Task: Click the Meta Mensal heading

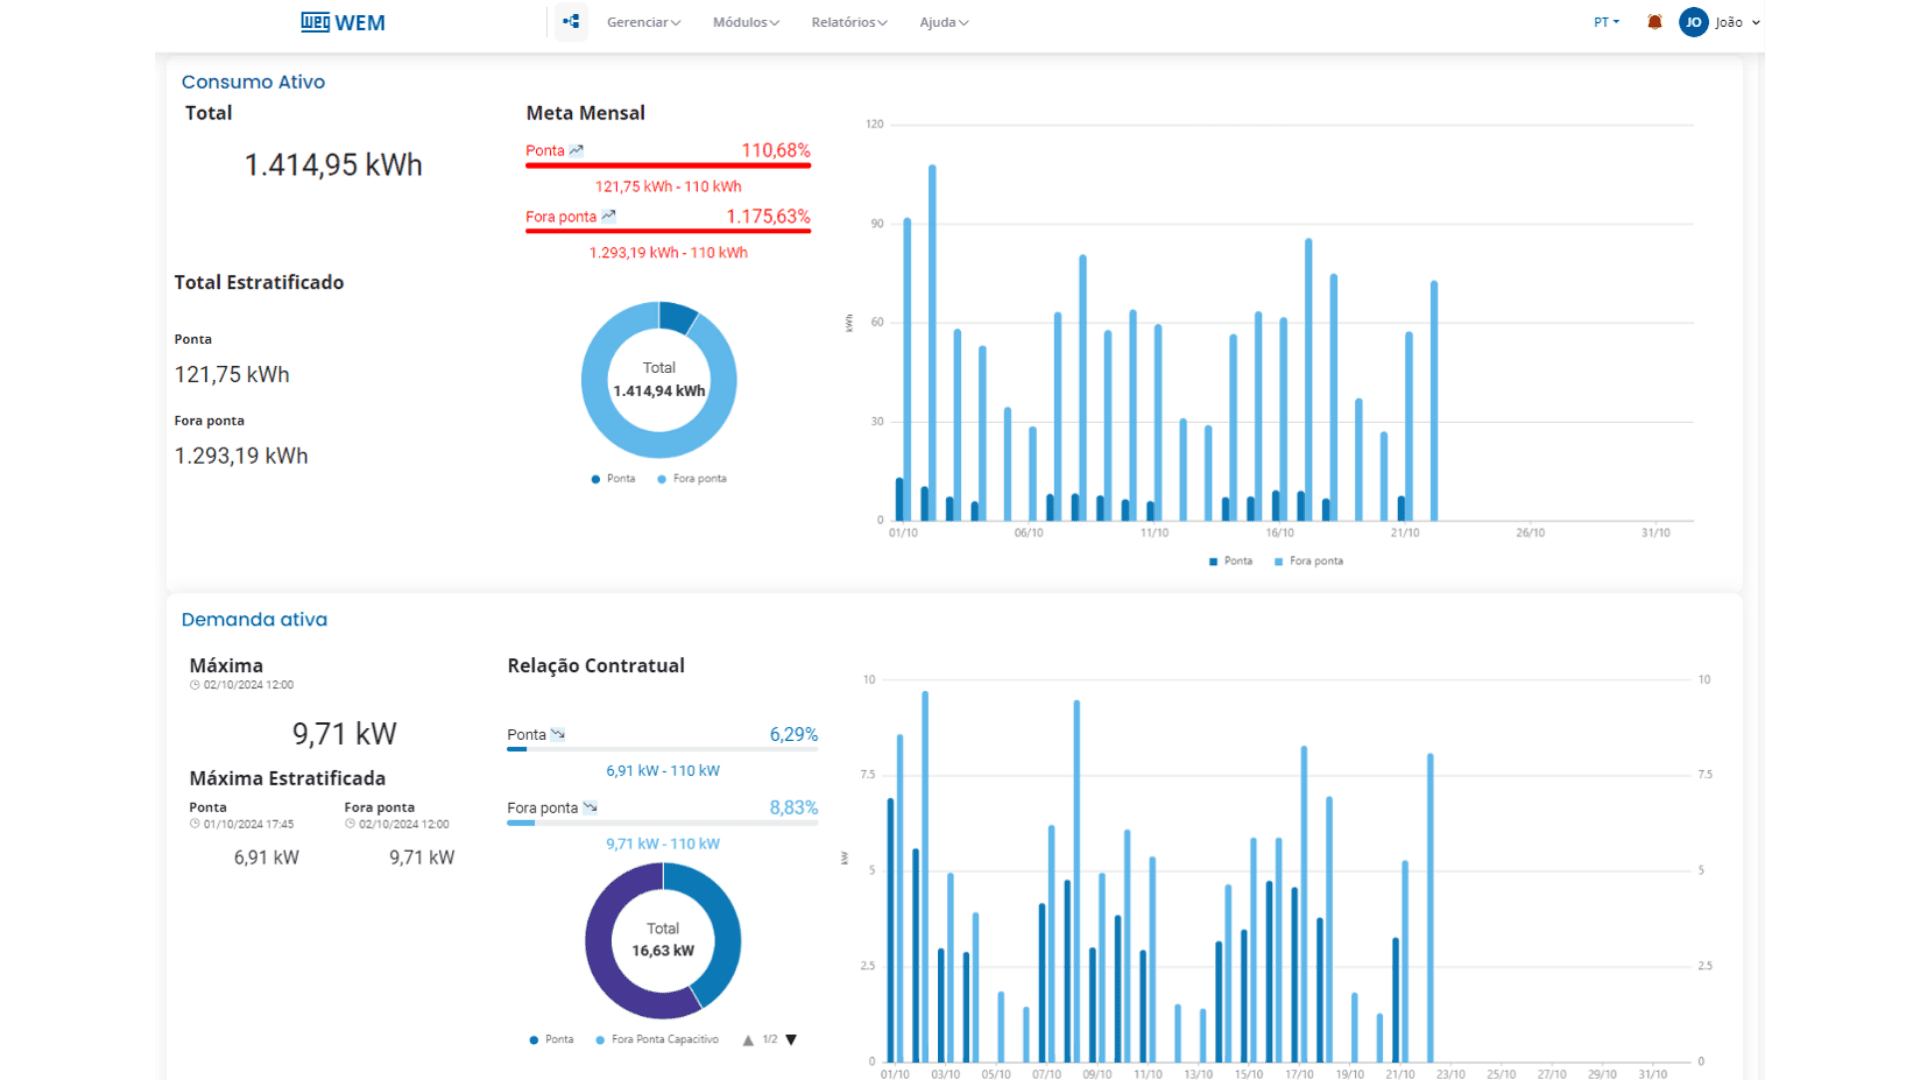Action: pos(586,113)
